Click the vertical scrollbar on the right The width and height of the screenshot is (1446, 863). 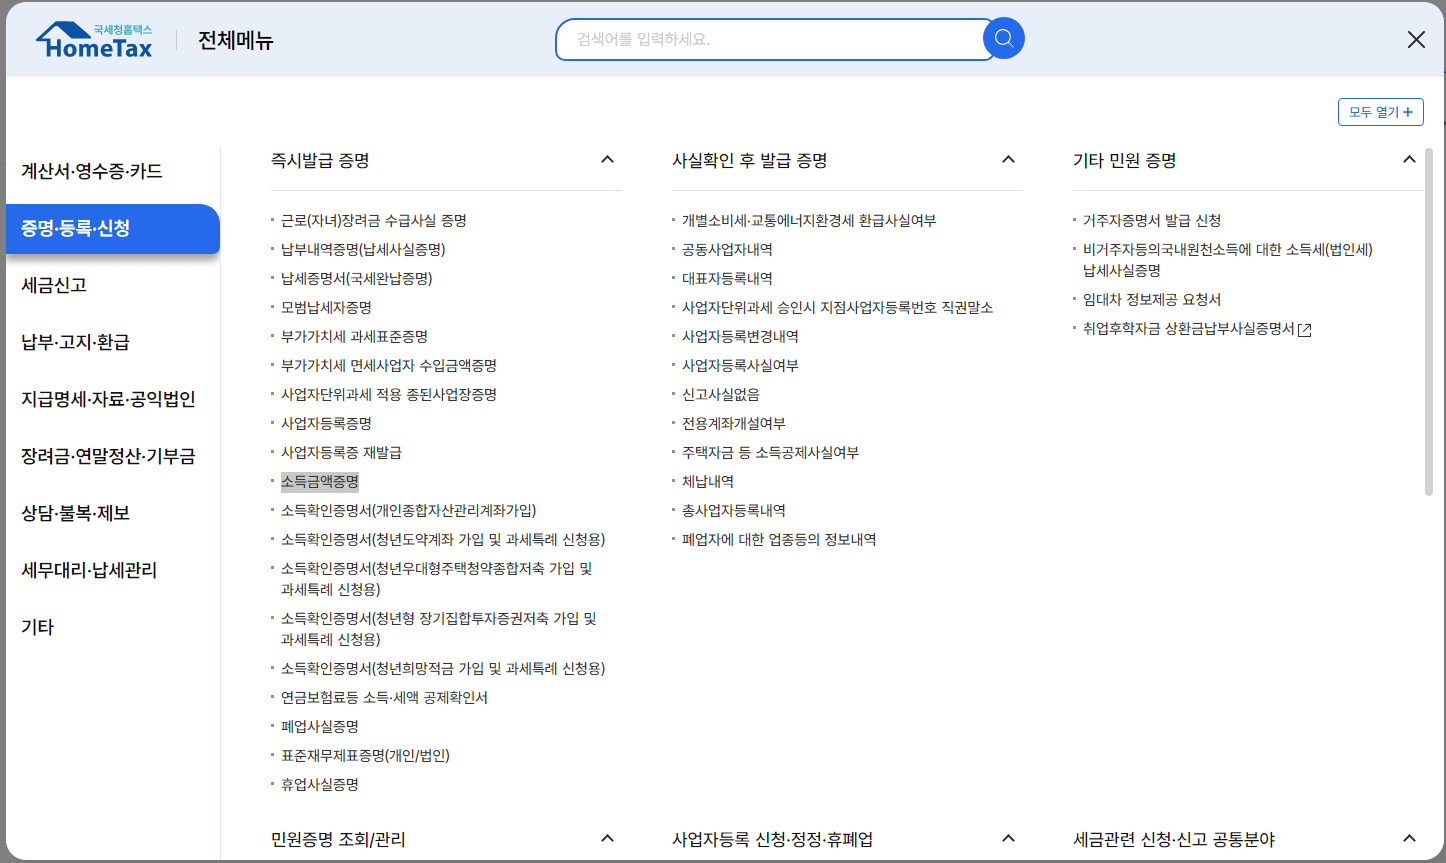point(1429,322)
